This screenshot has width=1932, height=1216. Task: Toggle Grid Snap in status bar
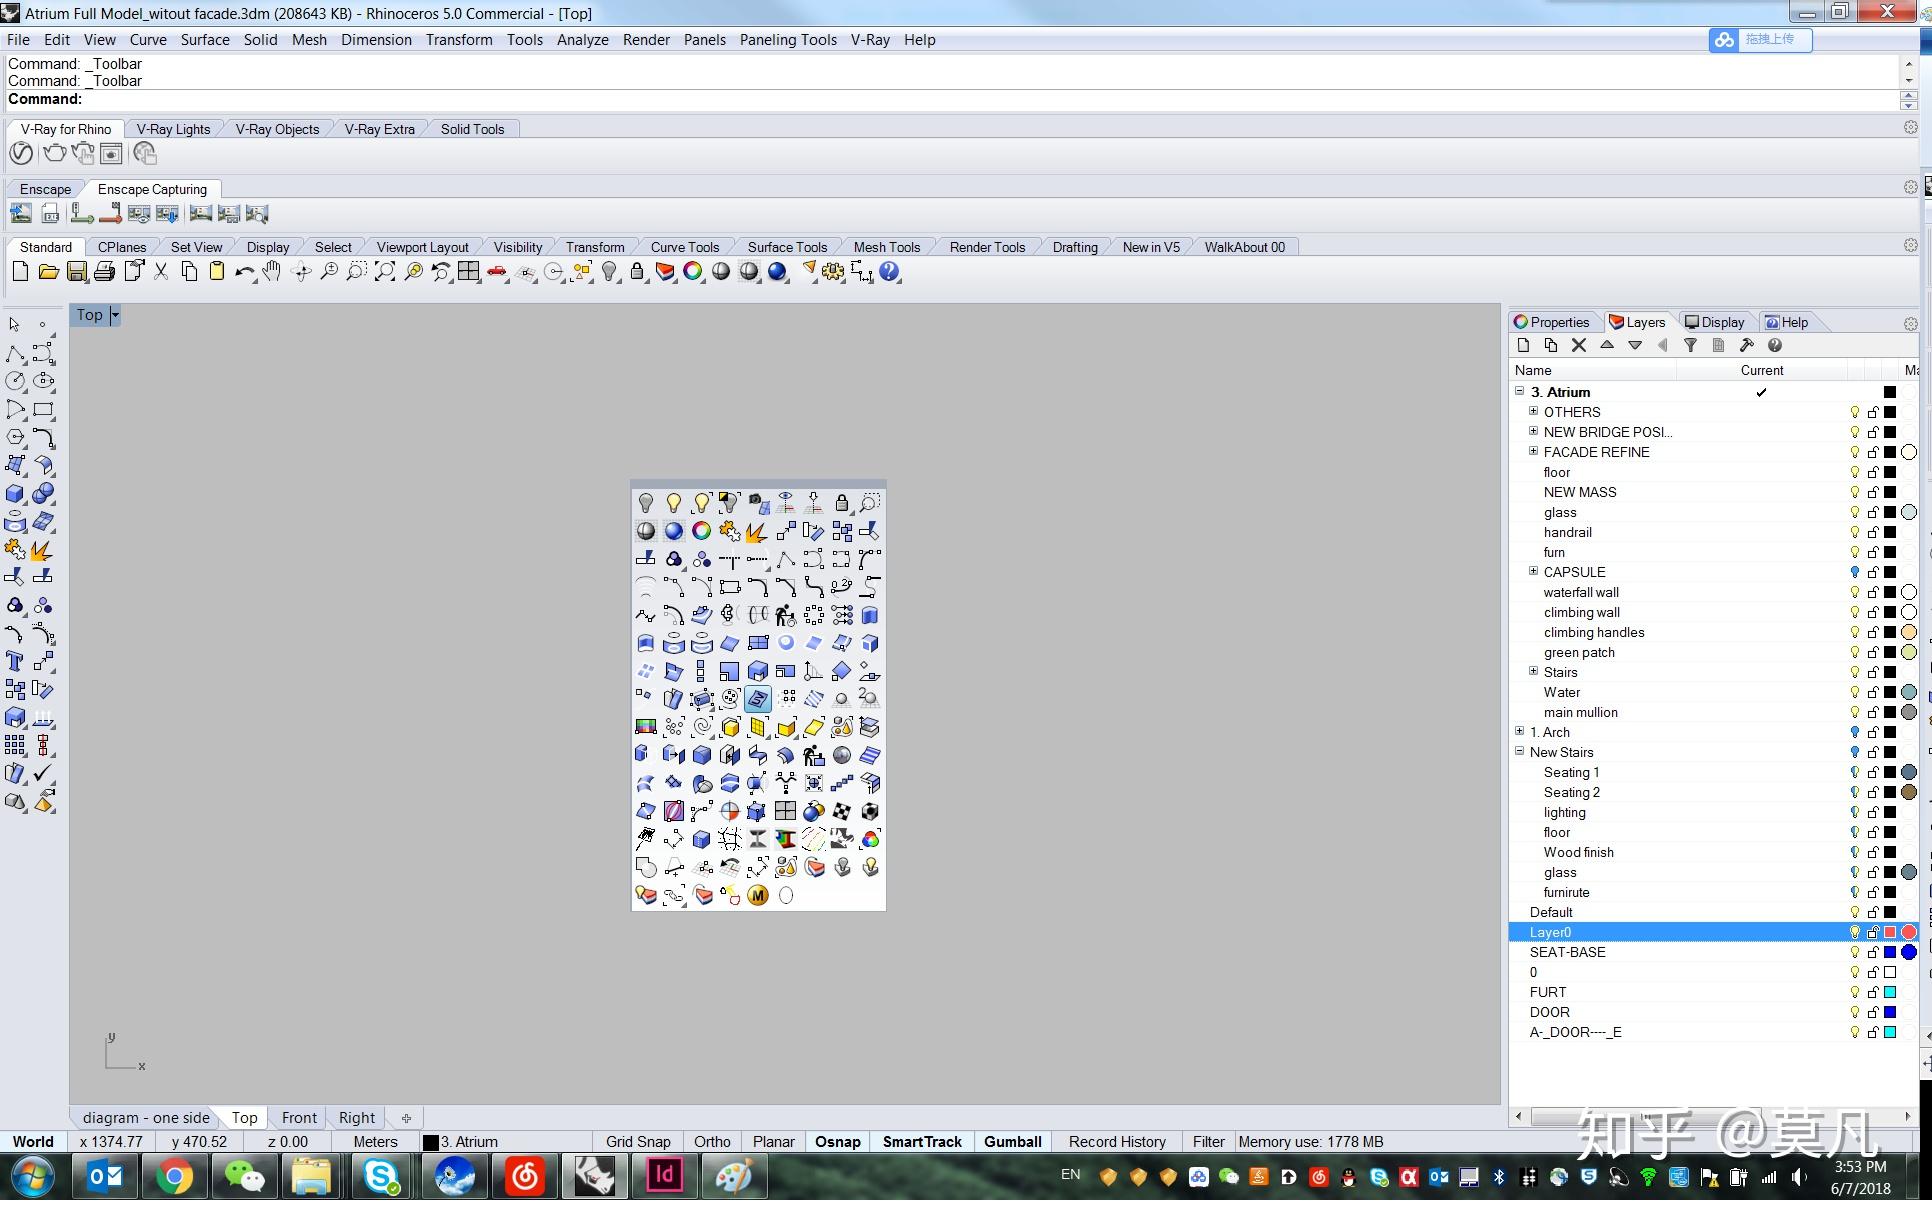[638, 1142]
